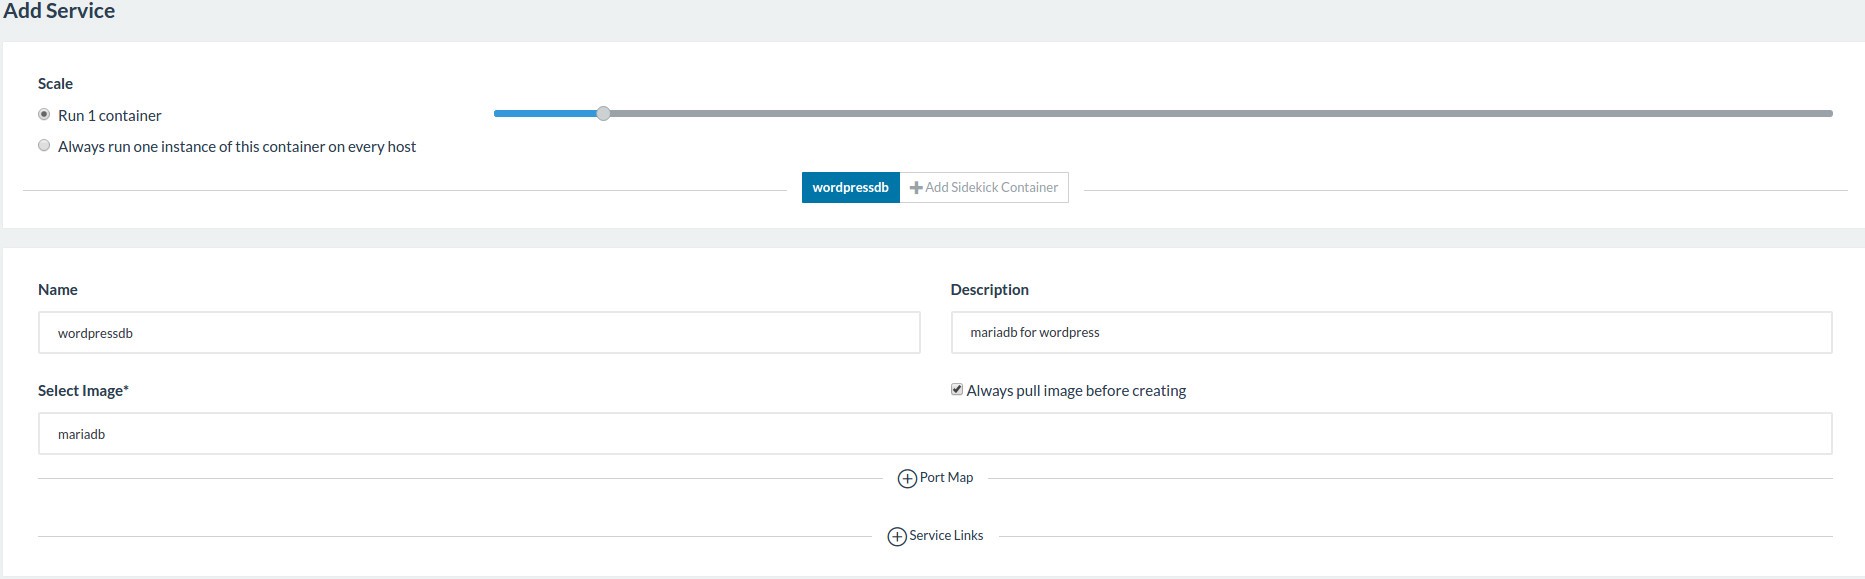This screenshot has width=1865, height=579.
Task: Click the Name field label
Action: click(58, 290)
